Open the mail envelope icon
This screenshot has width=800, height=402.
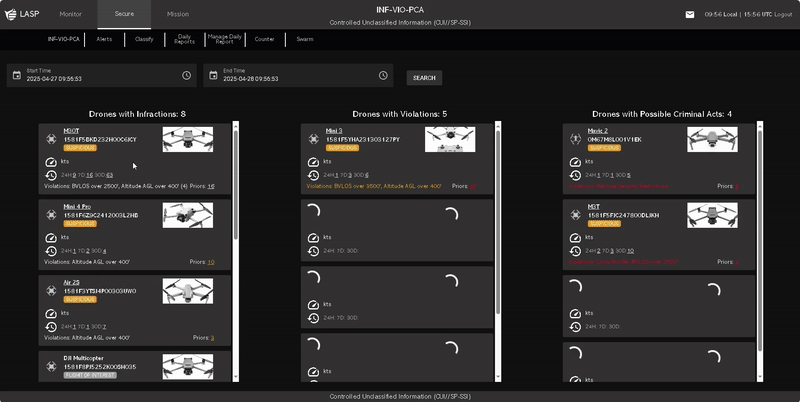click(689, 15)
